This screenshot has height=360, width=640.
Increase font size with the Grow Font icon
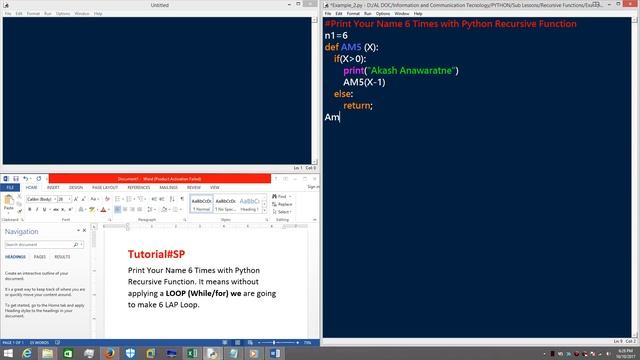(76, 199)
